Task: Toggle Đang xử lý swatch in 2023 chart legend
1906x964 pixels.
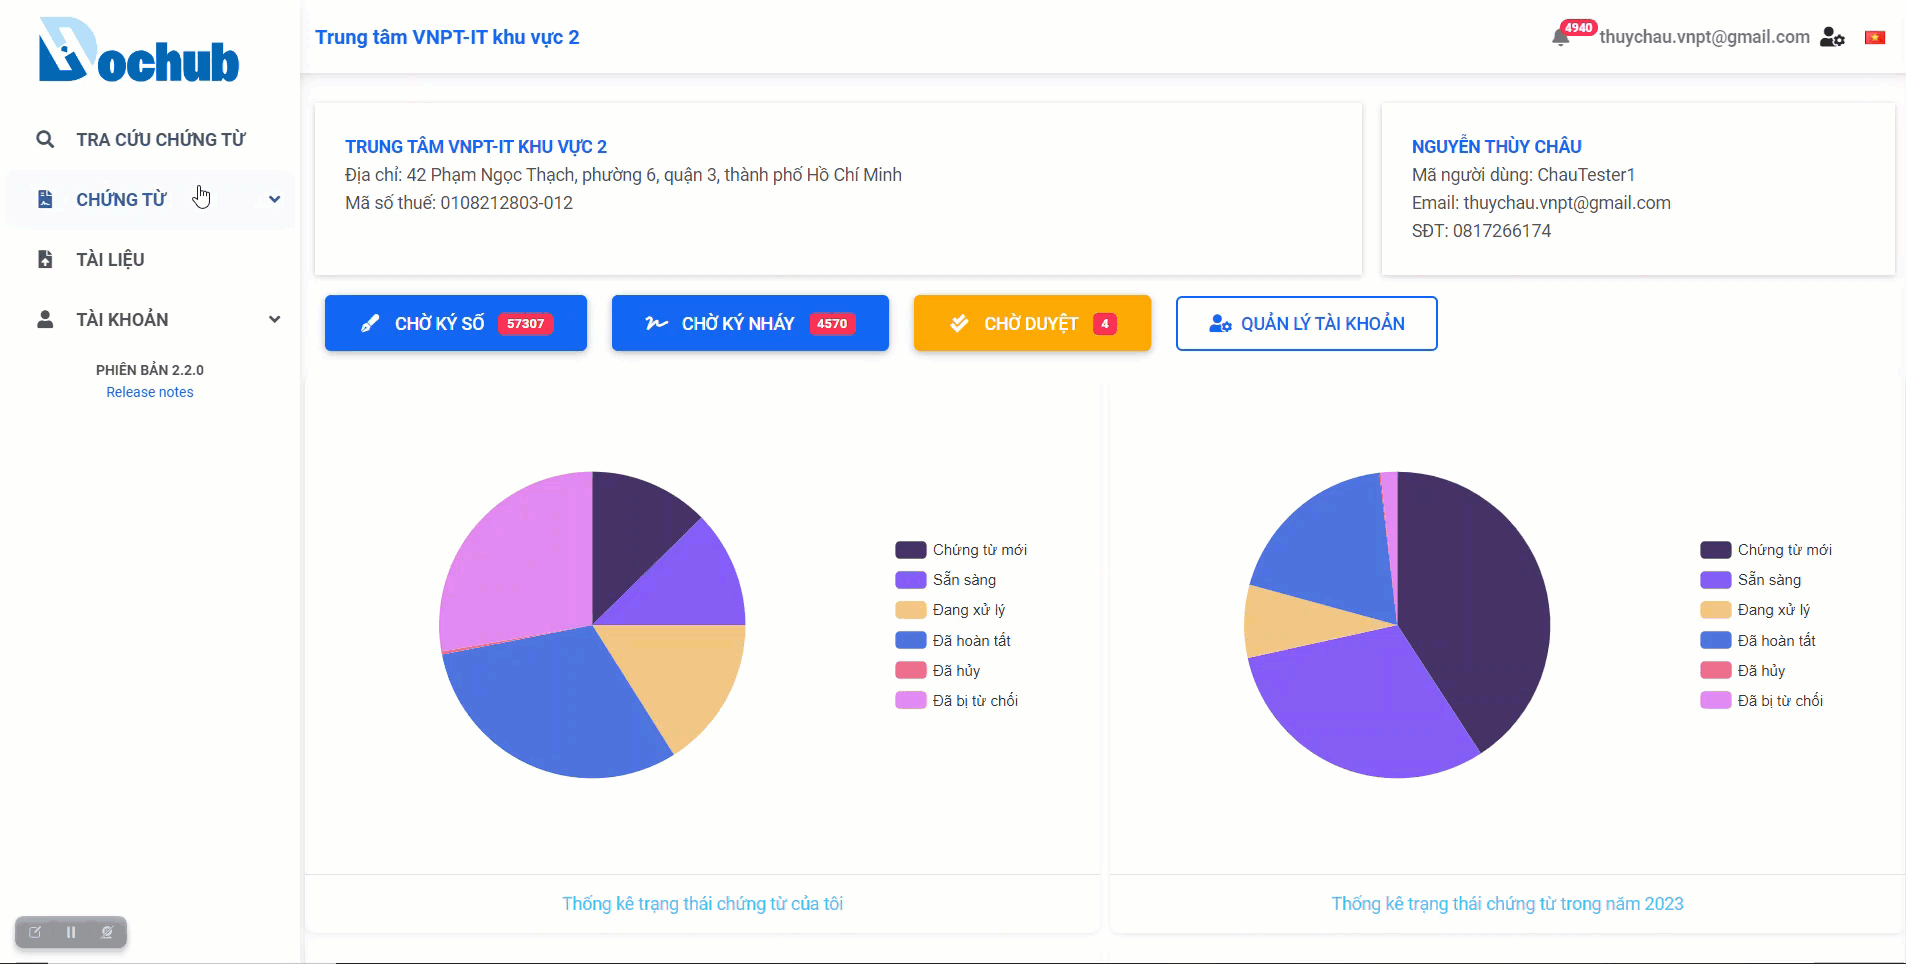Action: coord(1716,610)
